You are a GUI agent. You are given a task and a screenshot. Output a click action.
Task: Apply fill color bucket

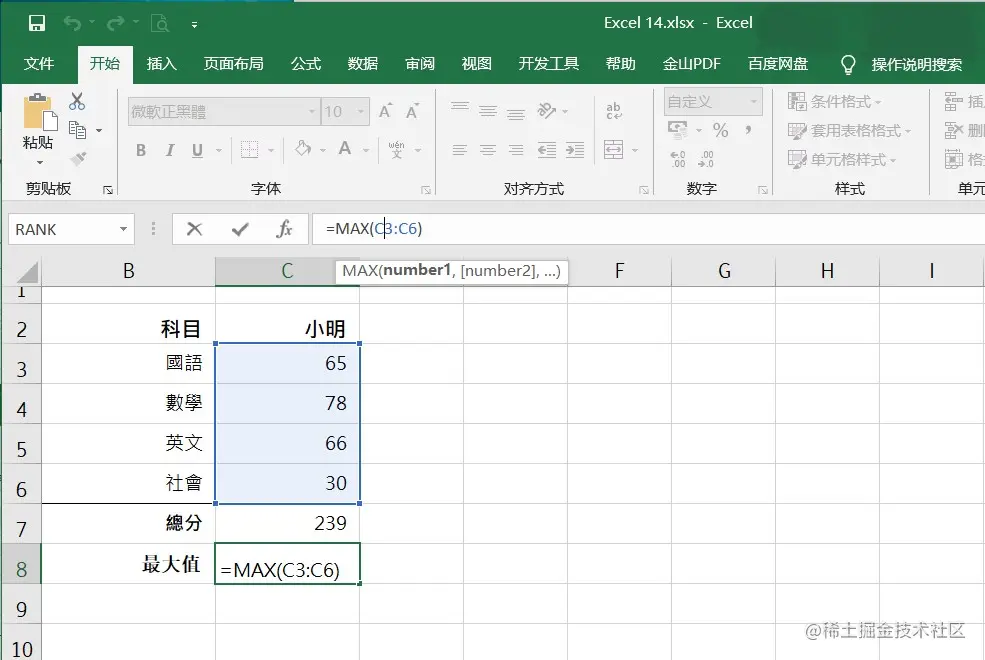pyautogui.click(x=303, y=149)
